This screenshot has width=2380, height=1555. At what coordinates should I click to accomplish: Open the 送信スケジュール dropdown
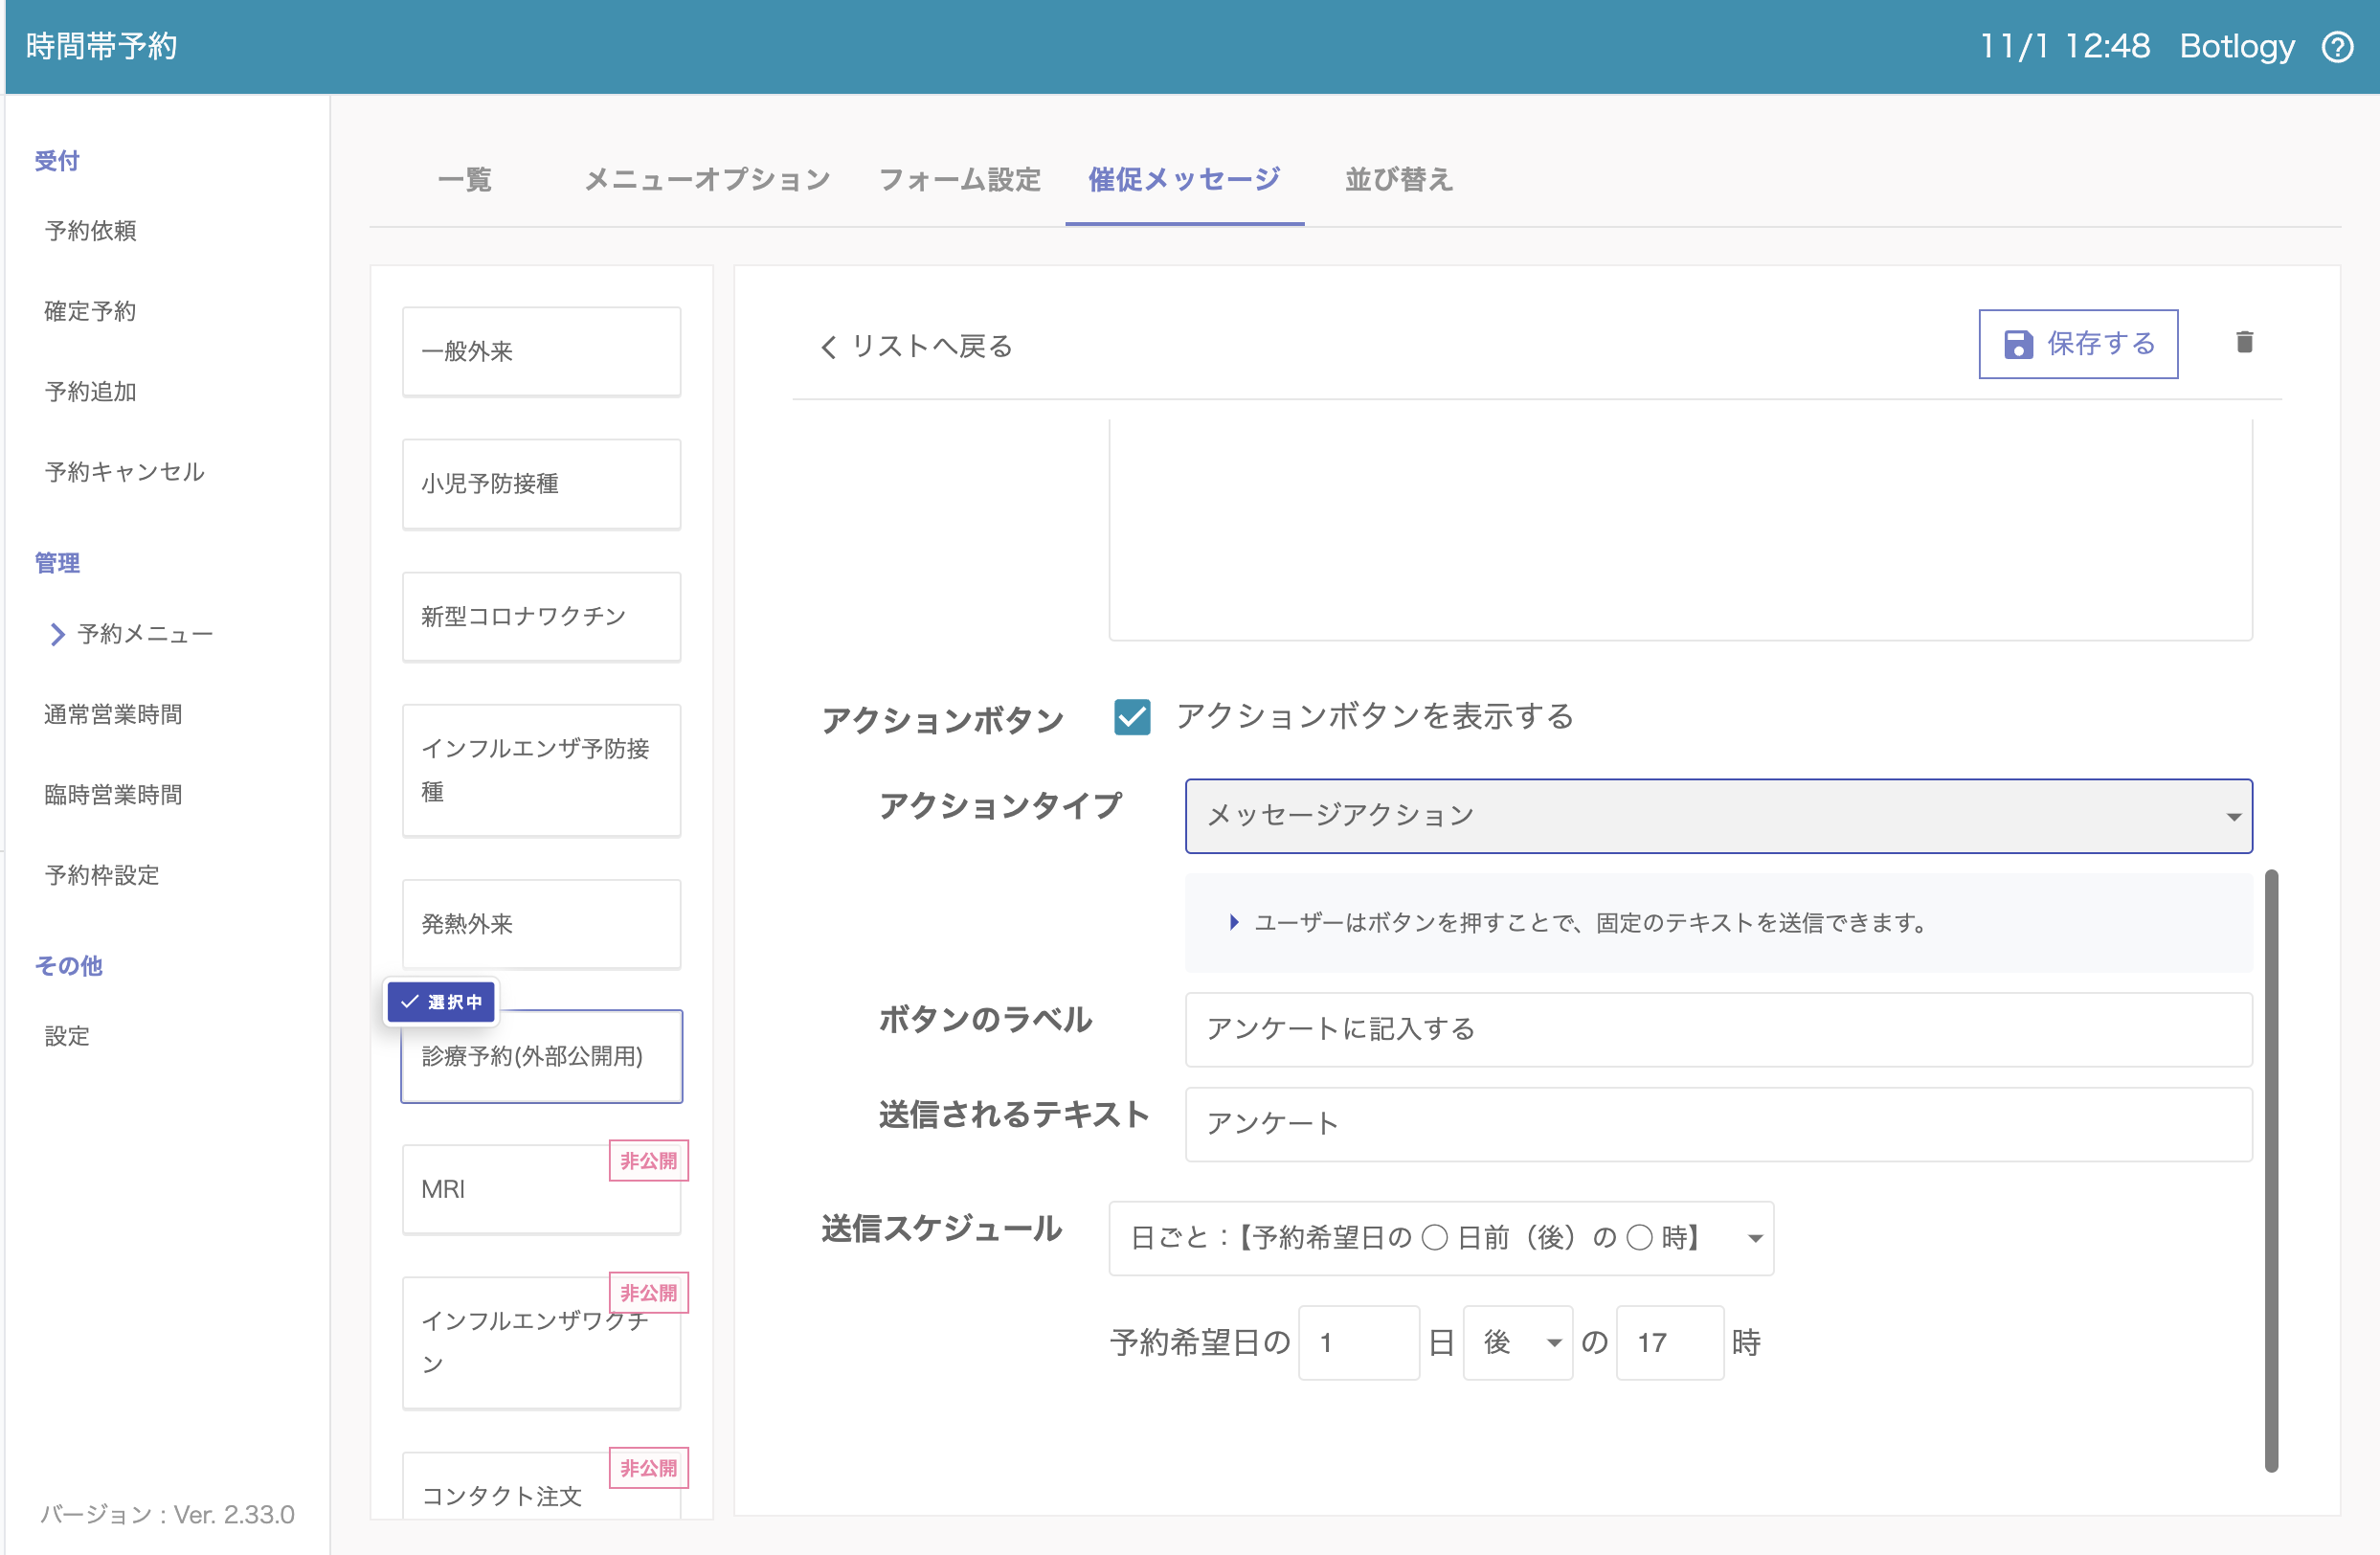1440,1238
